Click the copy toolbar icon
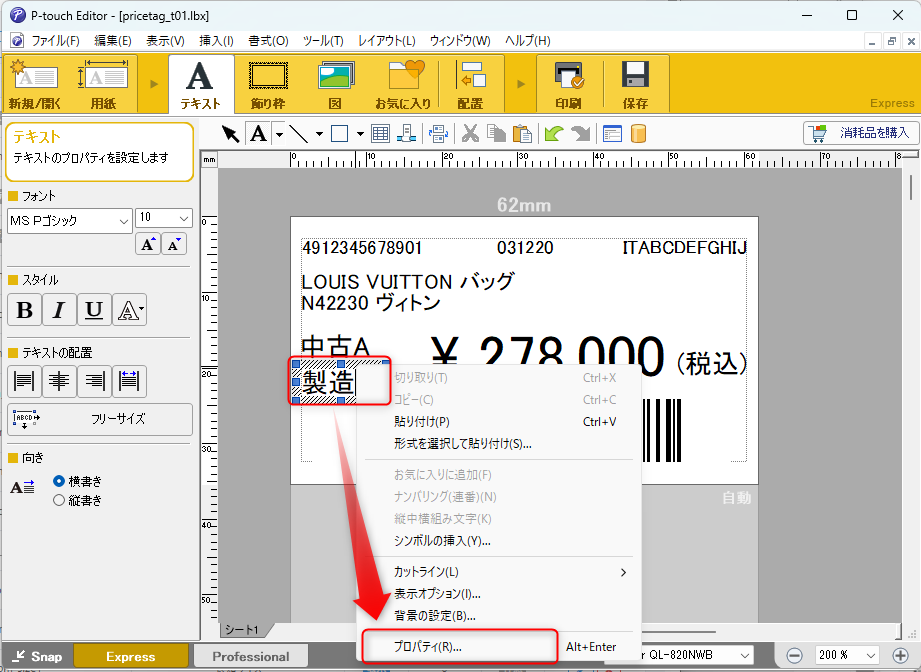This screenshot has height=672, width=921. click(x=496, y=134)
